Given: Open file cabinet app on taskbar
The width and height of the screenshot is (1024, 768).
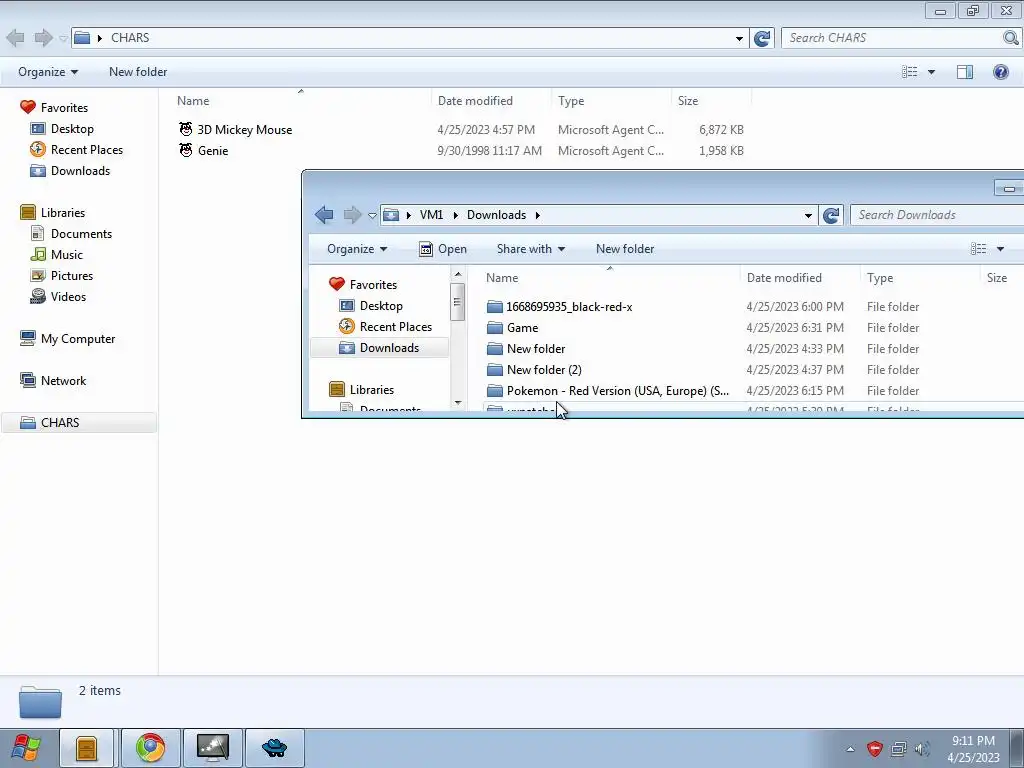Looking at the screenshot, I should tap(86, 748).
